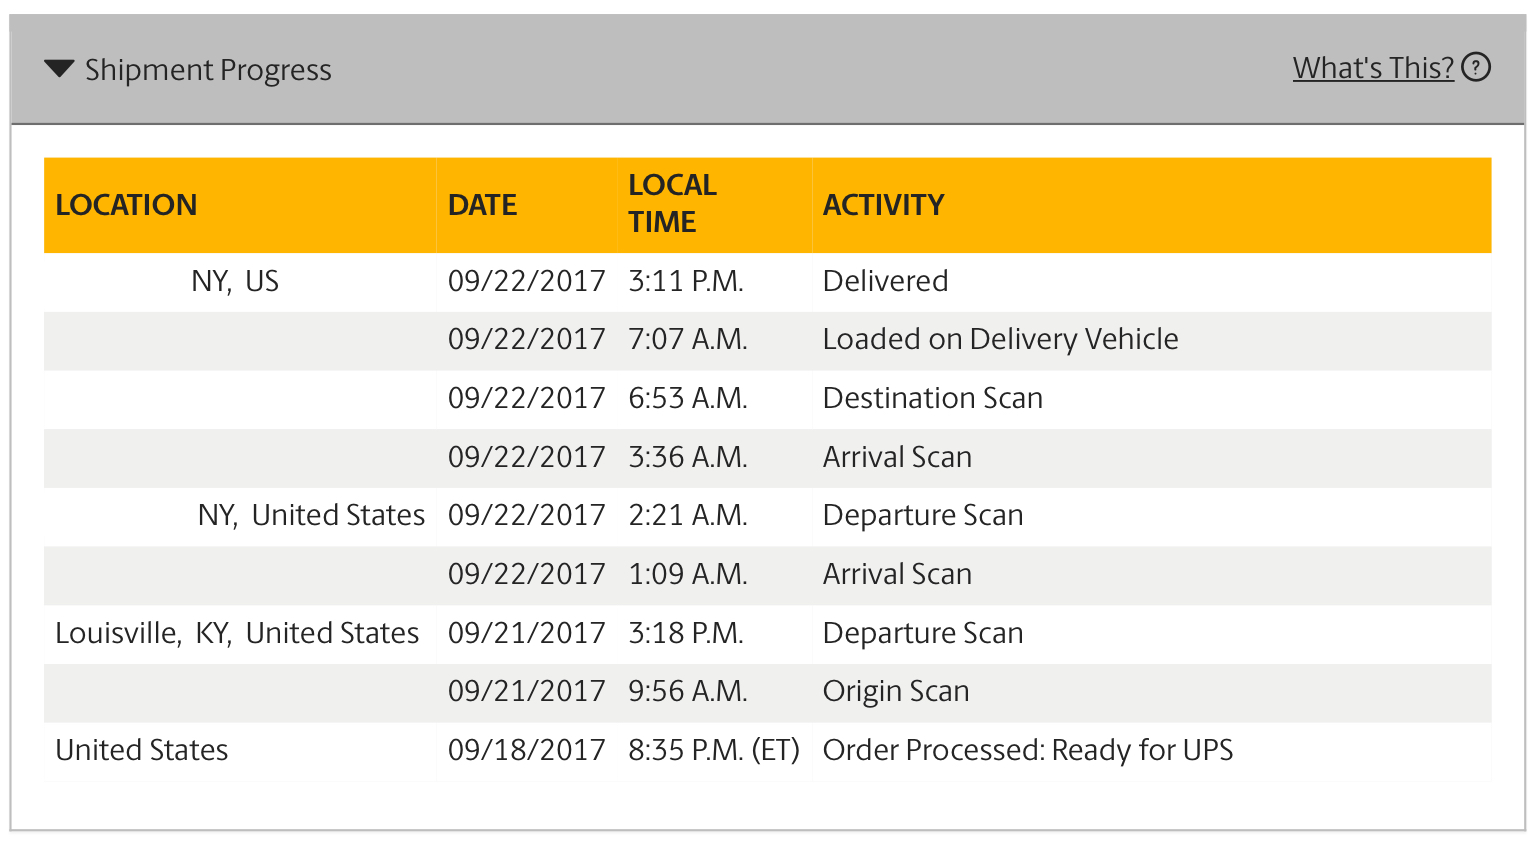Click the Origin Scan activity entry
Screen dimensions: 1536x847
click(896, 692)
